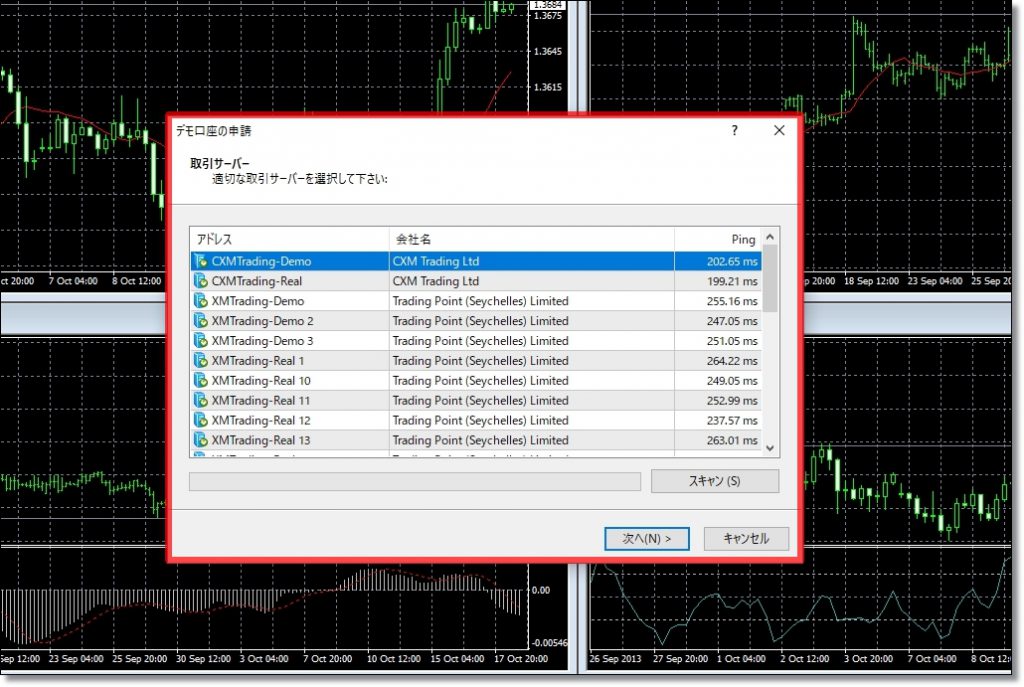Close the デモ口座の申請 dialog
Screen dimensions: 1024x687
tap(779, 130)
